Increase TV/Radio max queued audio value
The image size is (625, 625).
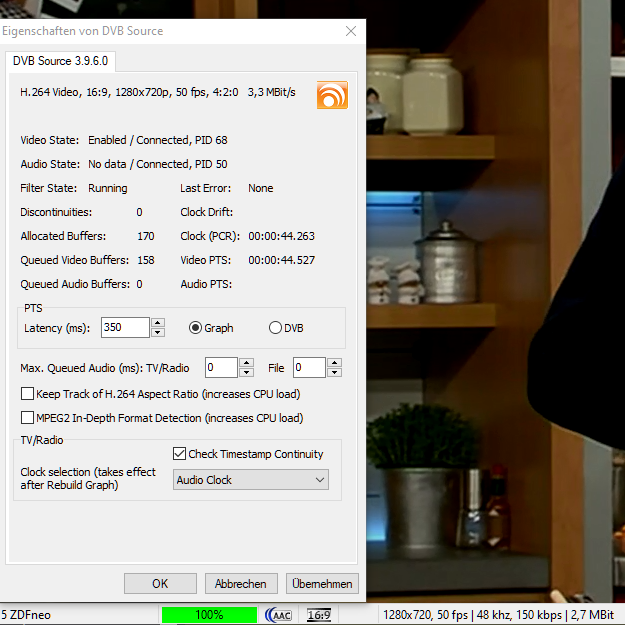[246, 363]
